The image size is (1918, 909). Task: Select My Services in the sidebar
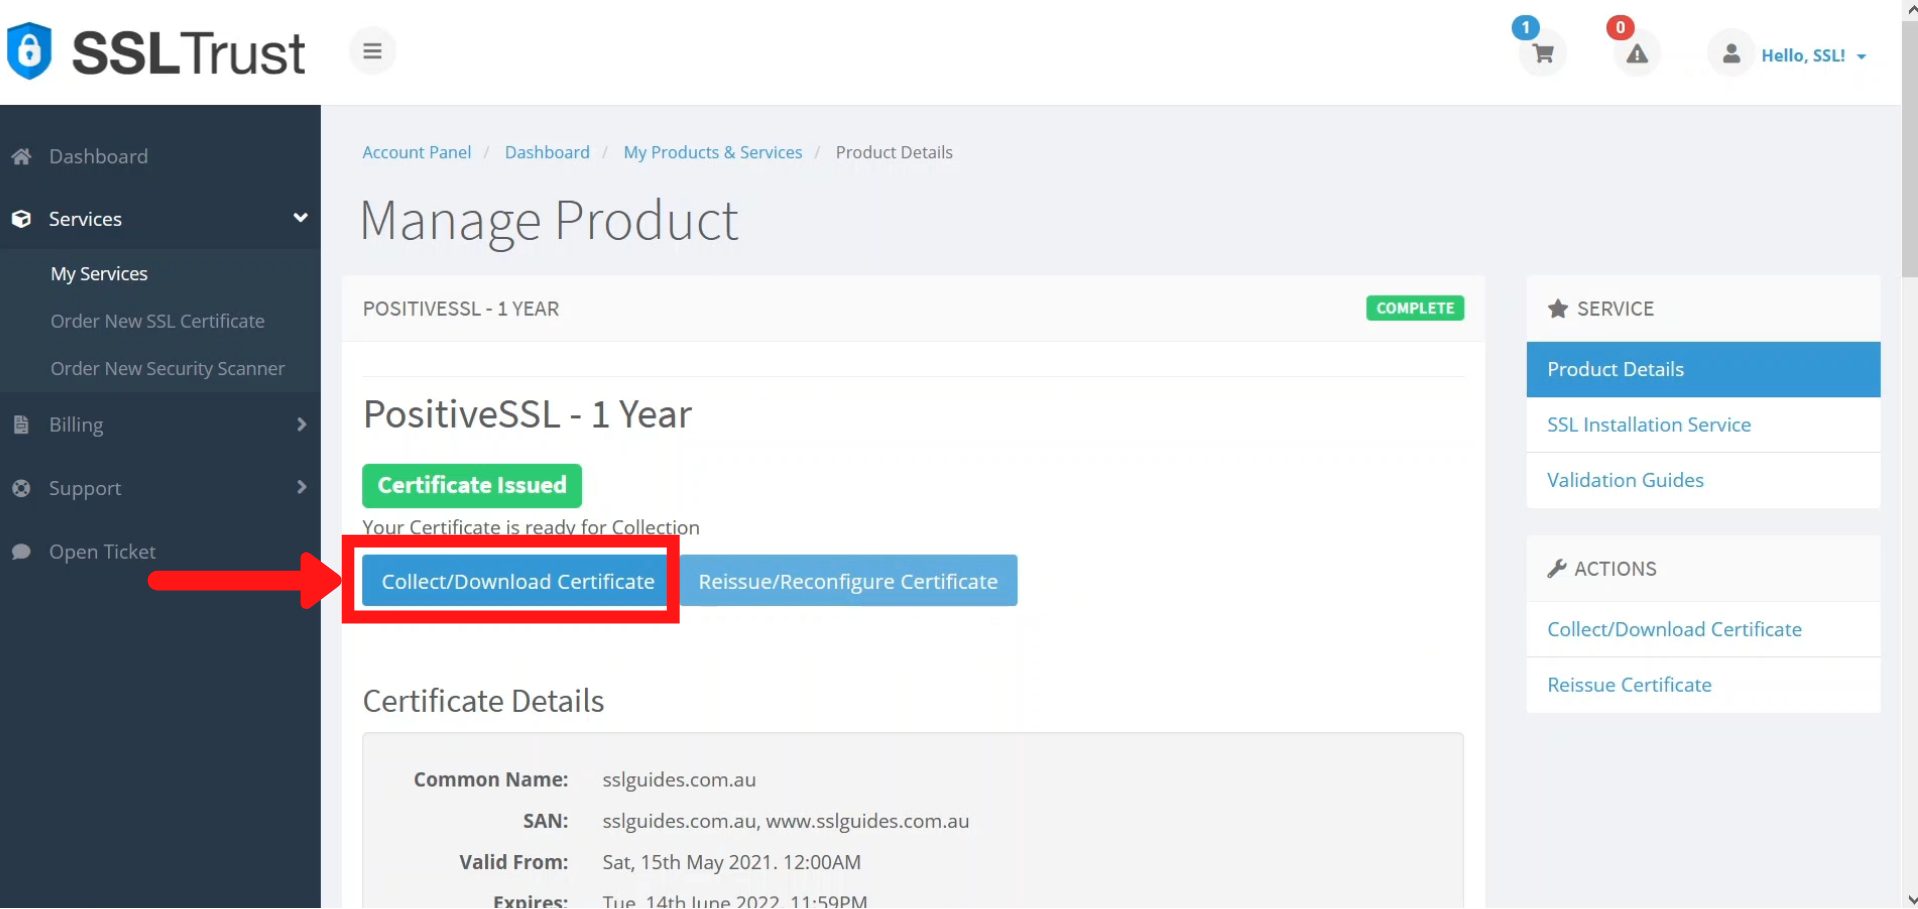click(x=98, y=273)
